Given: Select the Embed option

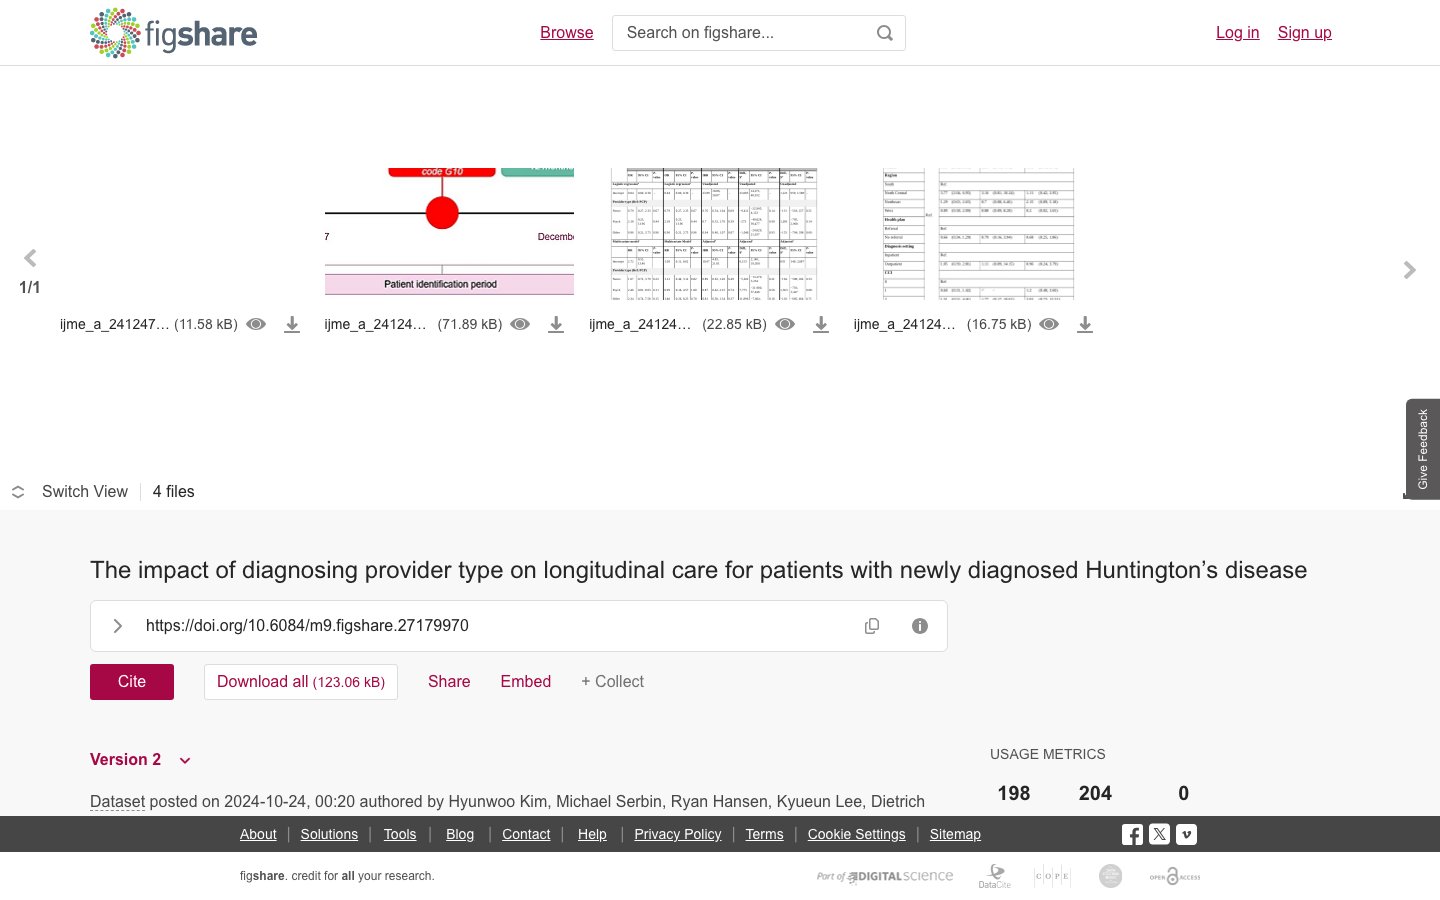Looking at the screenshot, I should (526, 682).
